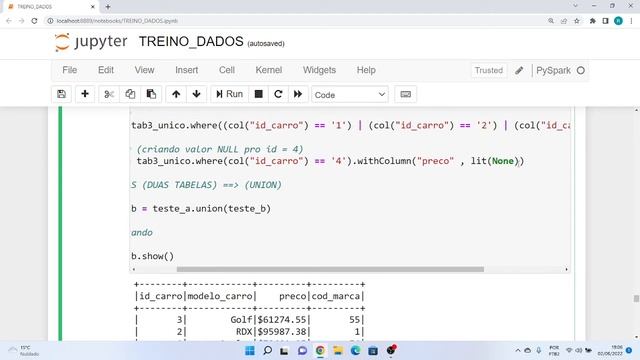640x360 pixels.
Task: Show hidden system tray icons chevron
Action: 518,351
